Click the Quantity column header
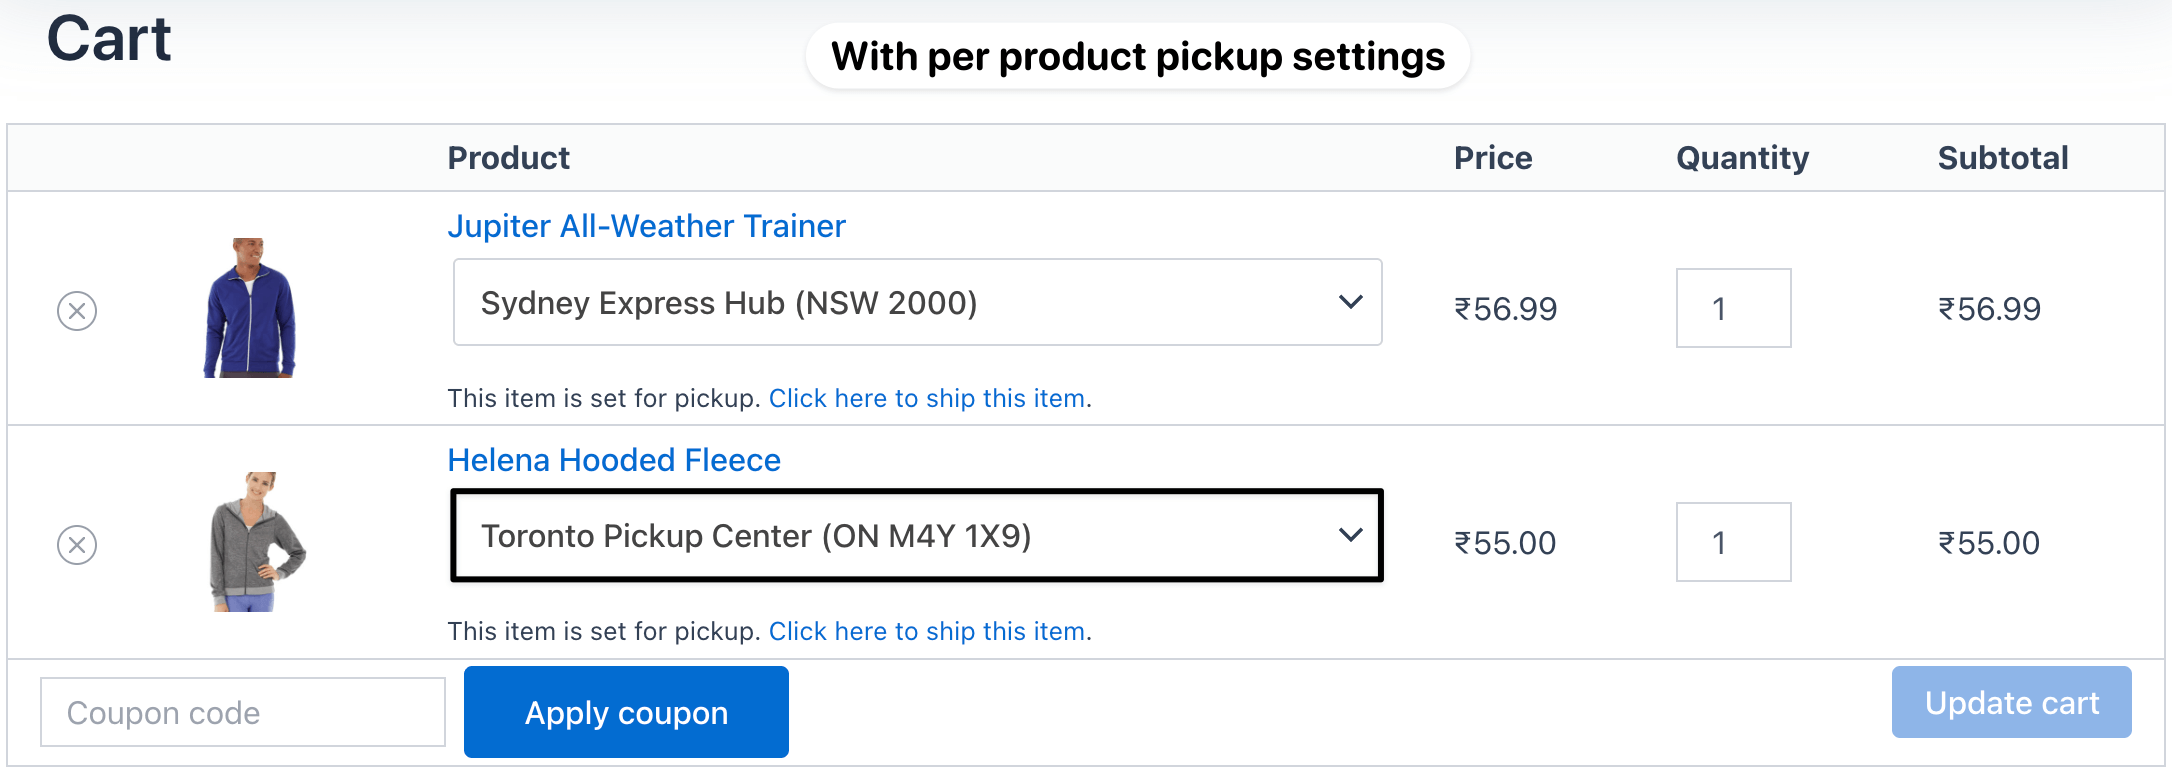This screenshot has height=774, width=2172. point(1742,158)
